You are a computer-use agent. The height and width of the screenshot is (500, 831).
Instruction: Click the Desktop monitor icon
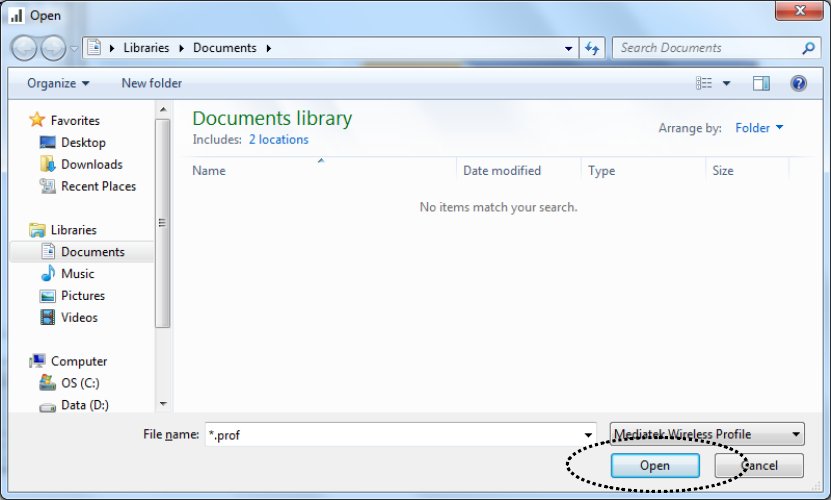[x=48, y=142]
